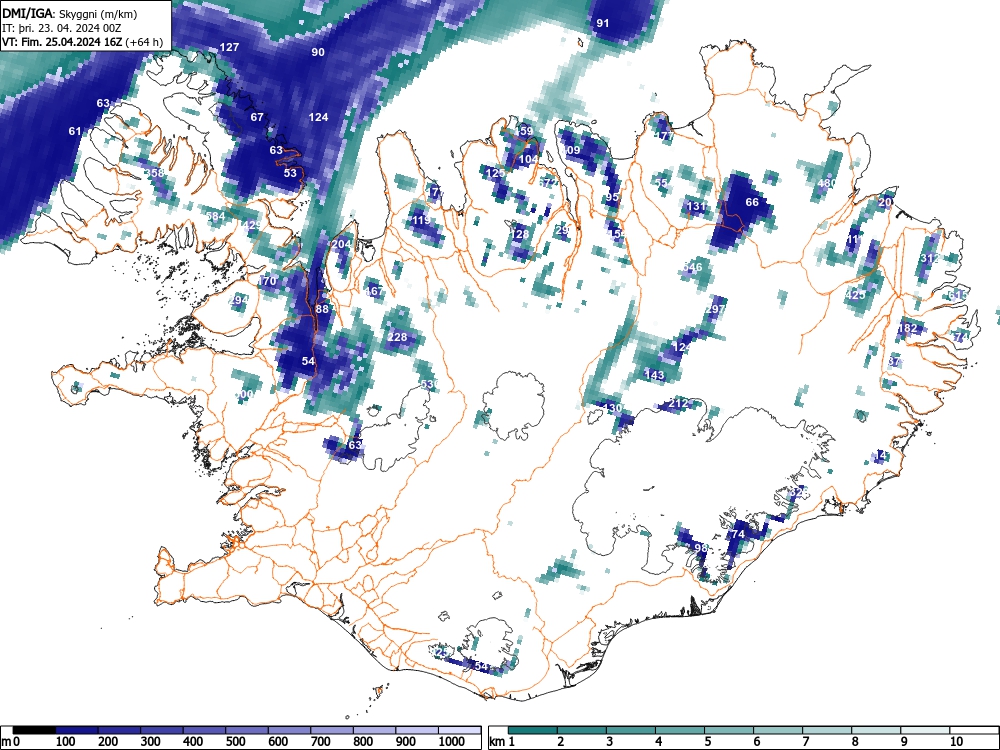This screenshot has height=750, width=1000.
Task: Click the visibility value 425 on the map
Action: [855, 295]
